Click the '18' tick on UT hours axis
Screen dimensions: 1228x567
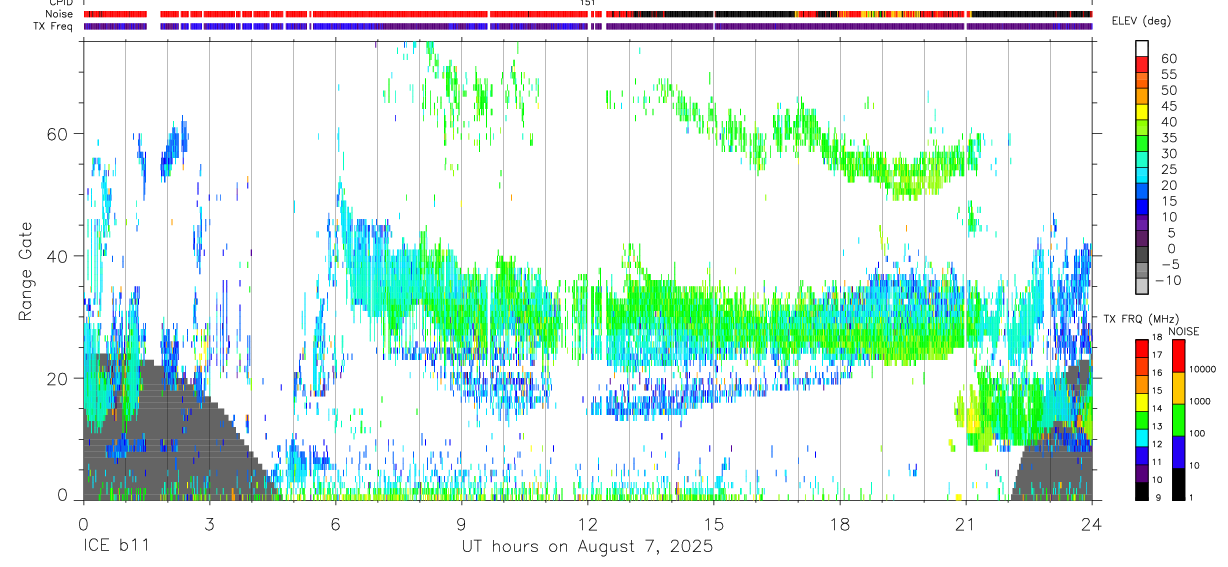pyautogui.click(x=840, y=523)
